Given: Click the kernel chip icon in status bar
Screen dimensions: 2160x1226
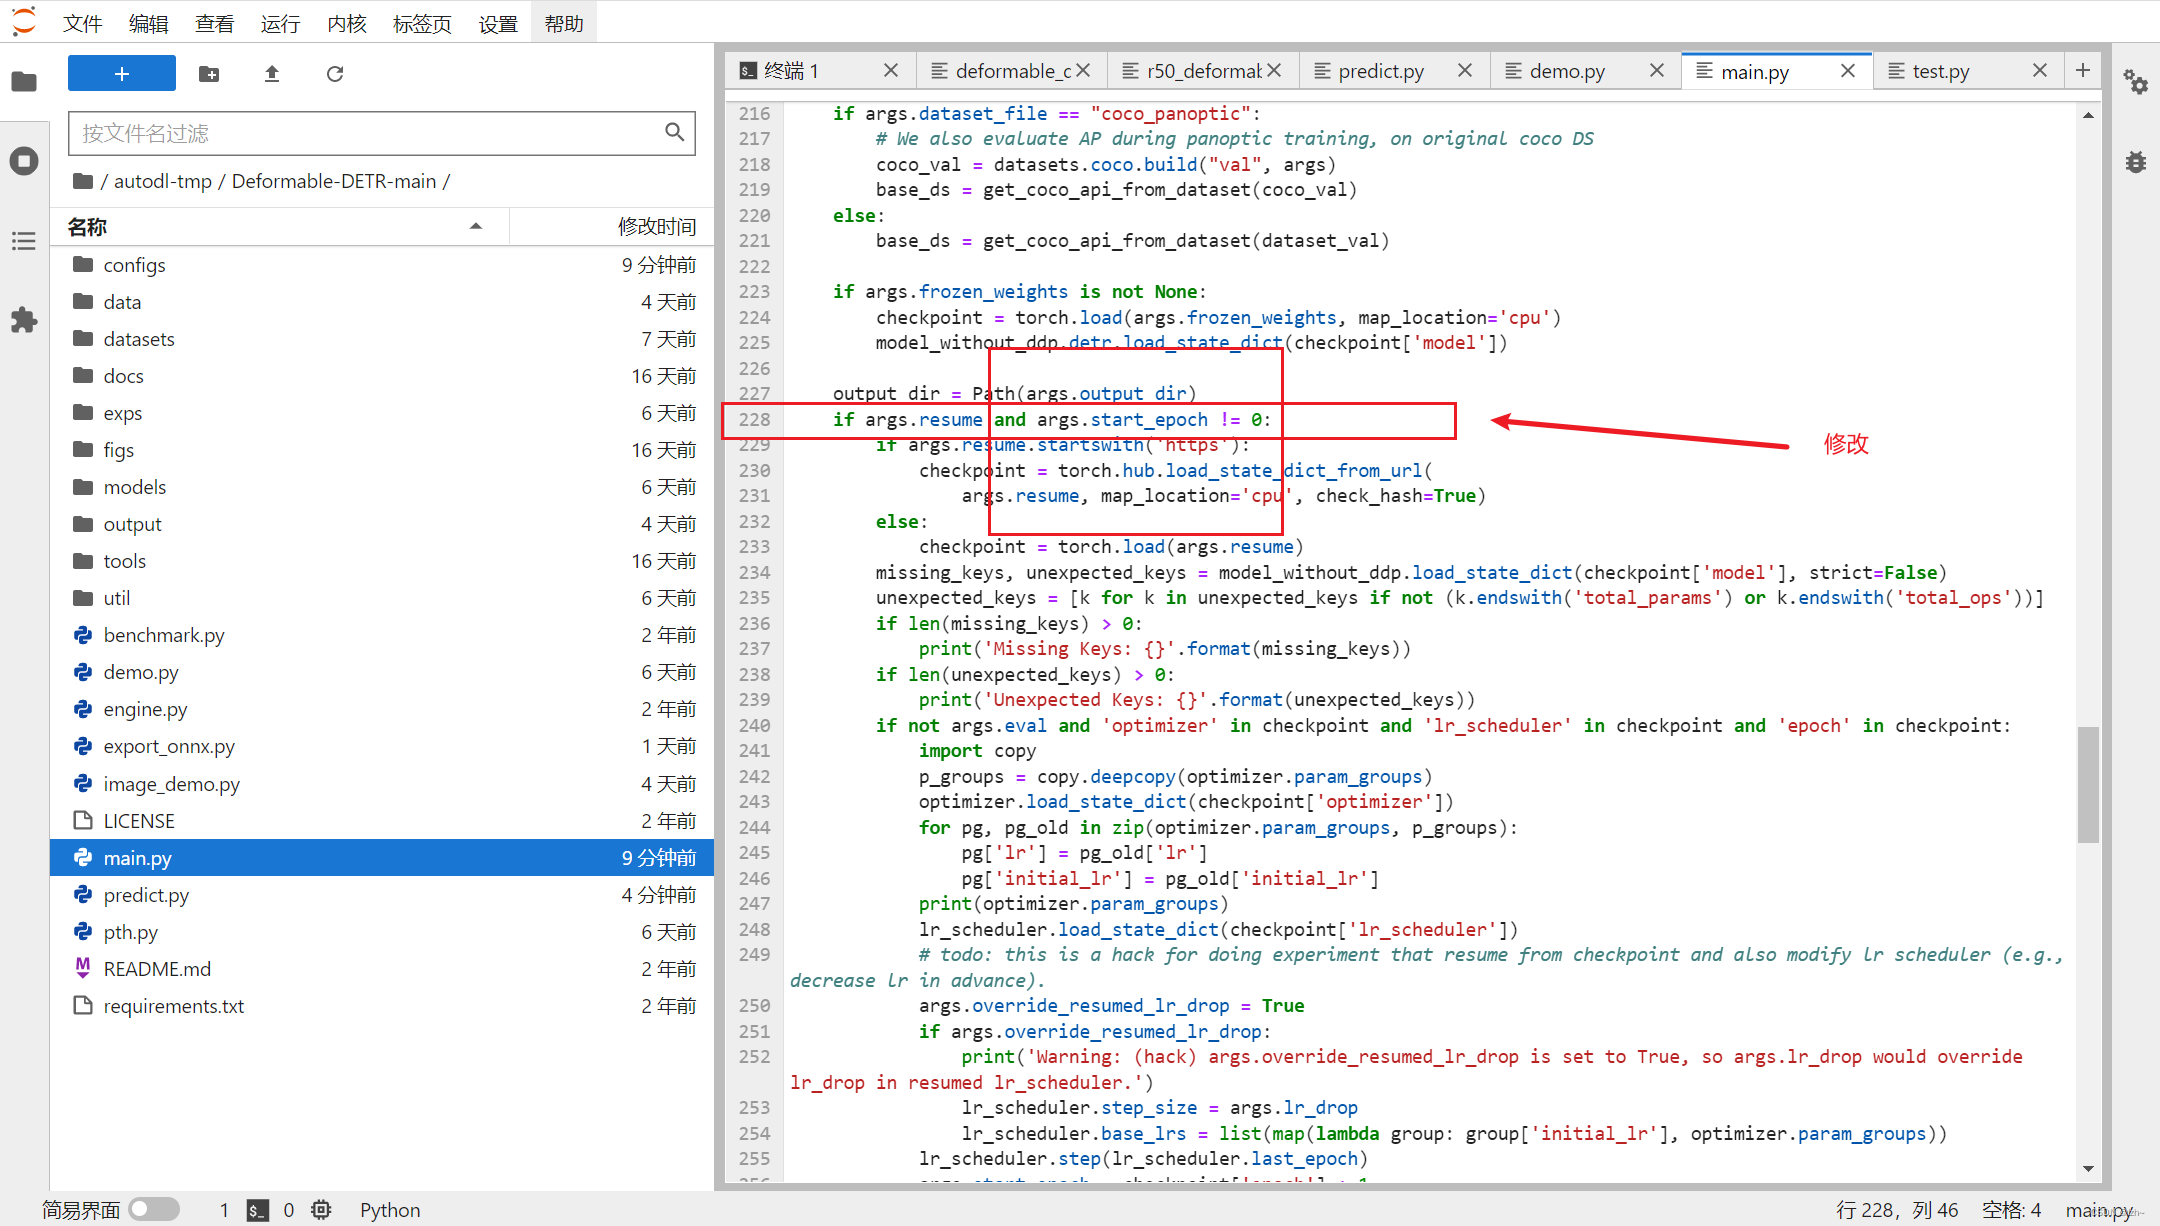Looking at the screenshot, I should [x=321, y=1210].
